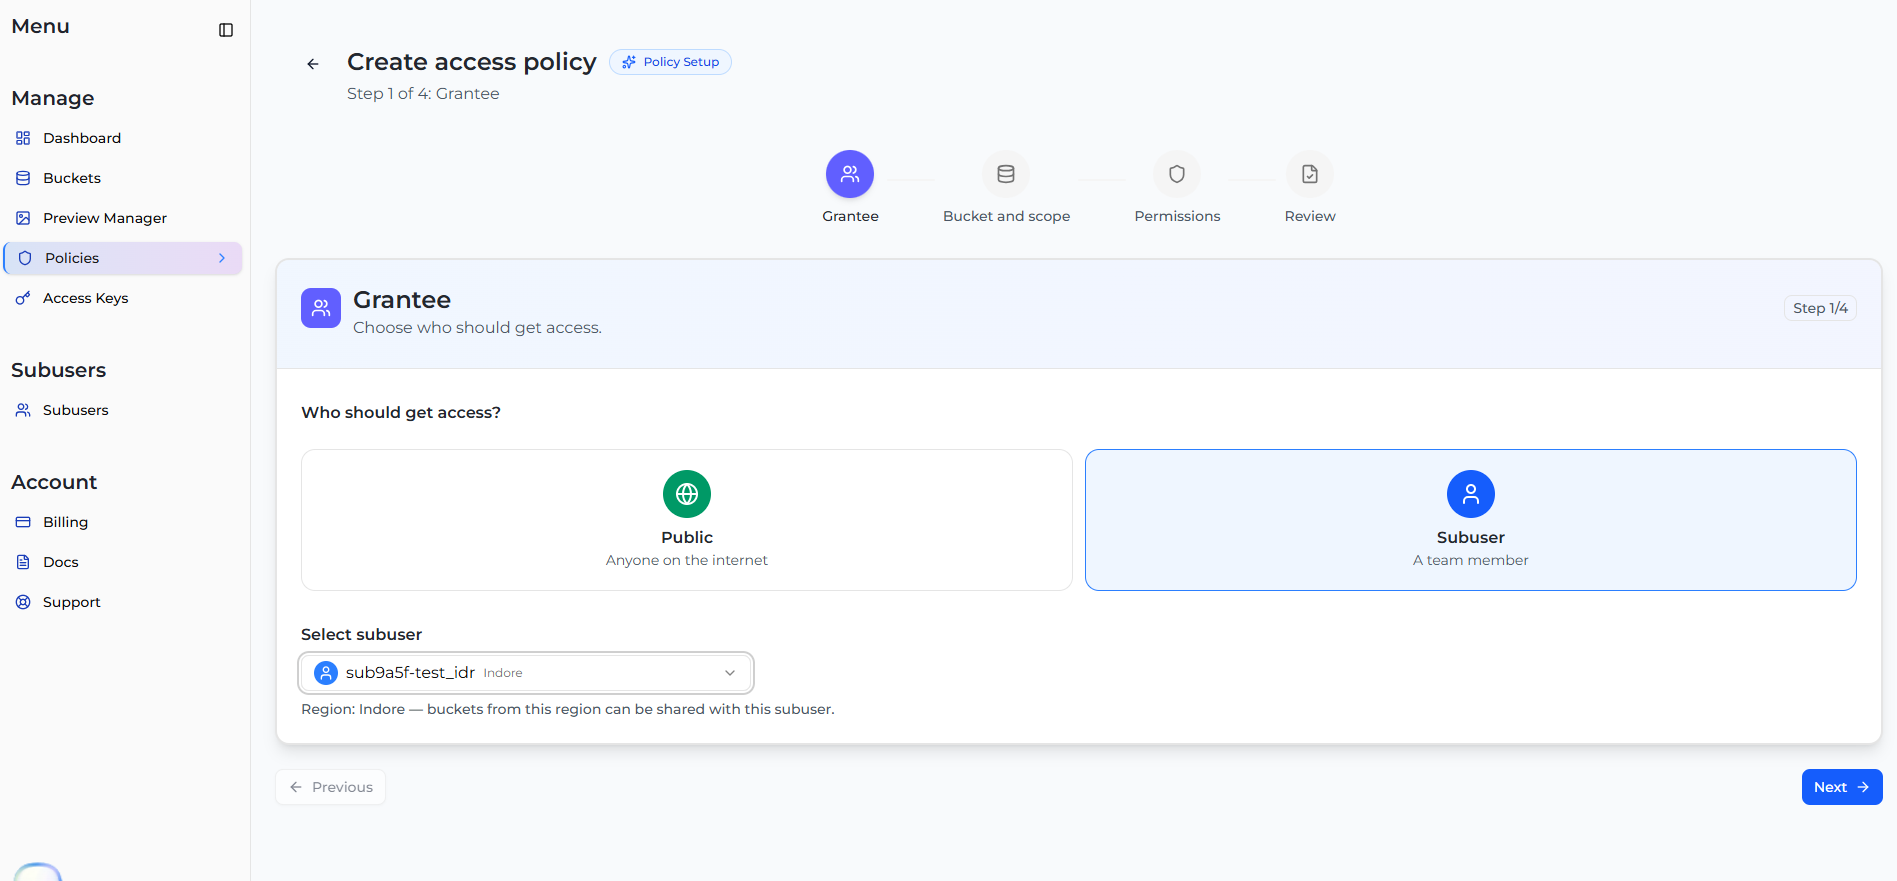Click the Dashboard grid icon

pyautogui.click(x=23, y=138)
